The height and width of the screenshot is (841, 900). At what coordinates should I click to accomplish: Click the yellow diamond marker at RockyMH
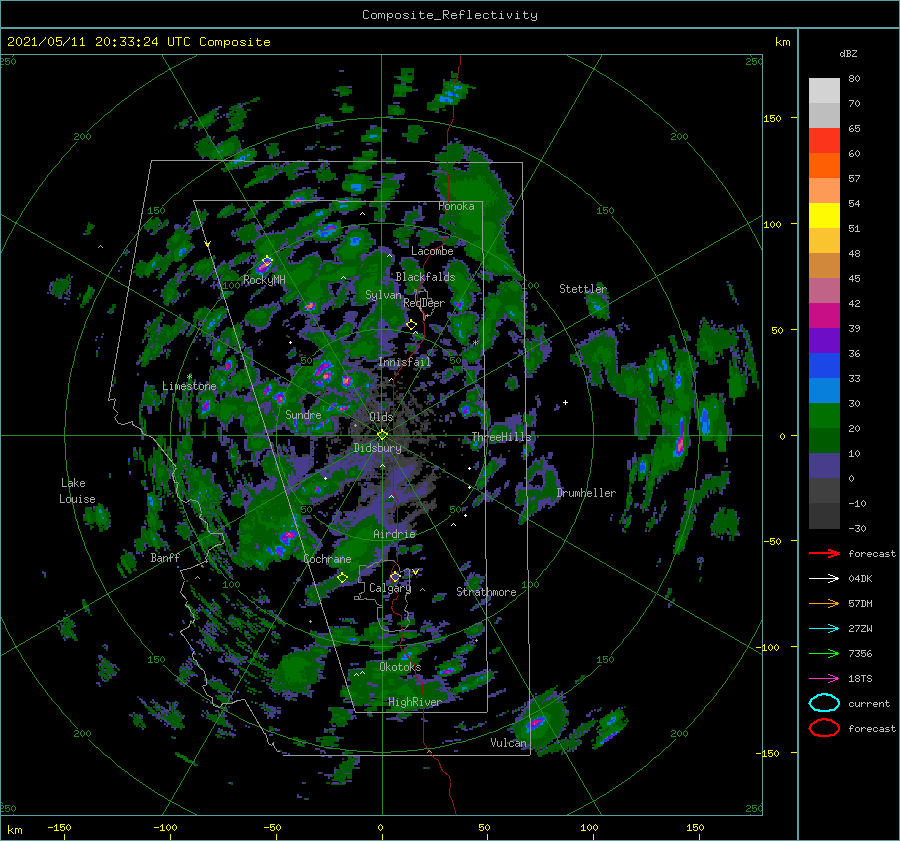(x=266, y=262)
